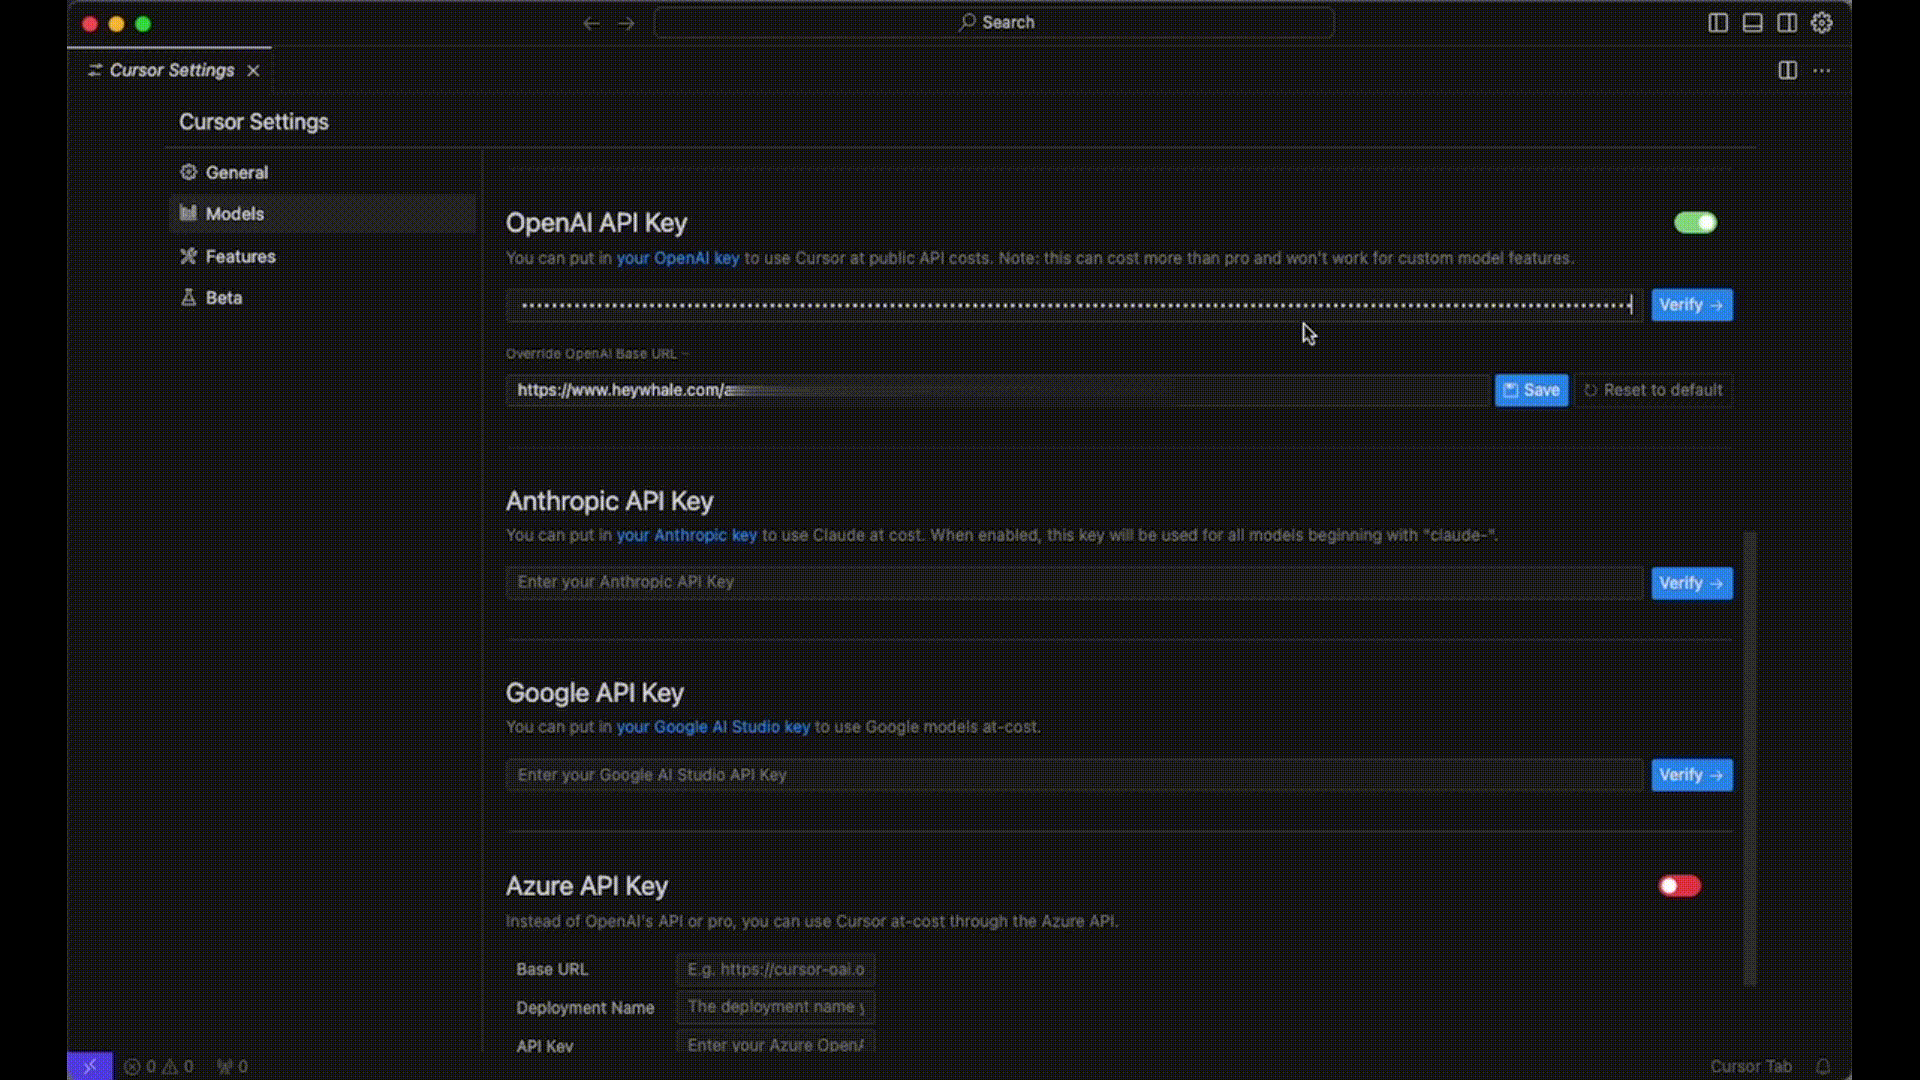Collapse the Override OpenAI Base URL label
Viewport: 1920px width, 1080px height.
[596, 353]
